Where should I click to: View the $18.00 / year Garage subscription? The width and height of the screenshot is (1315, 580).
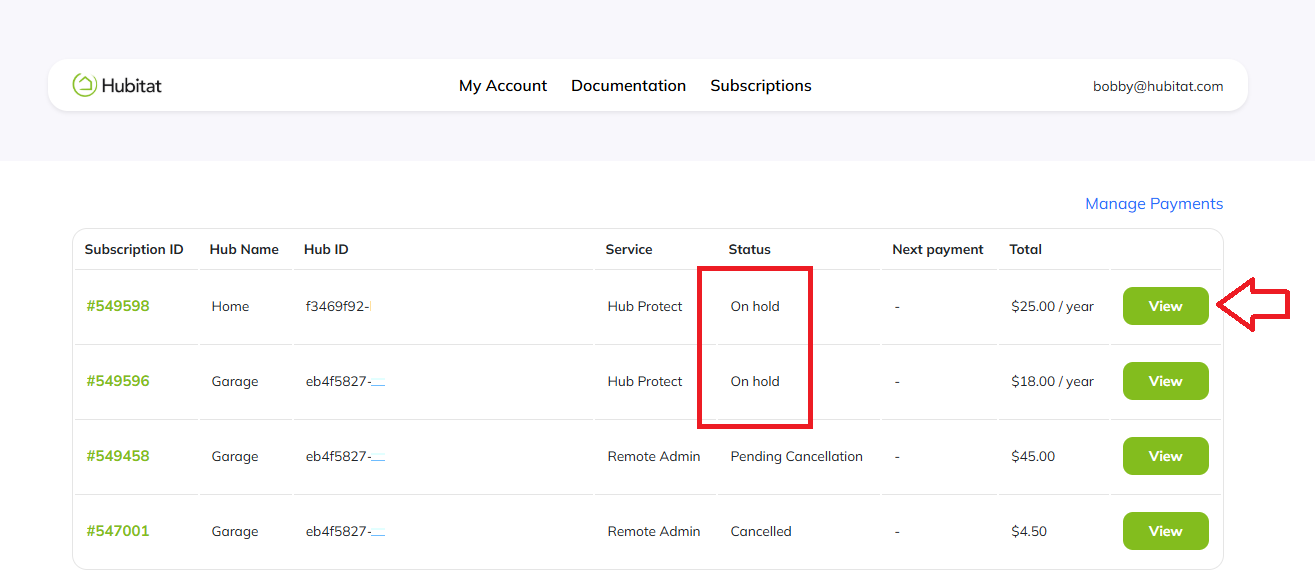(x=1165, y=381)
